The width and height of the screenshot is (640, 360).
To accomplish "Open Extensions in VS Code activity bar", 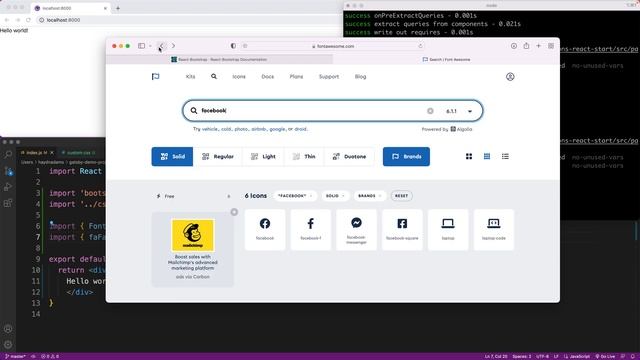I will (8, 203).
